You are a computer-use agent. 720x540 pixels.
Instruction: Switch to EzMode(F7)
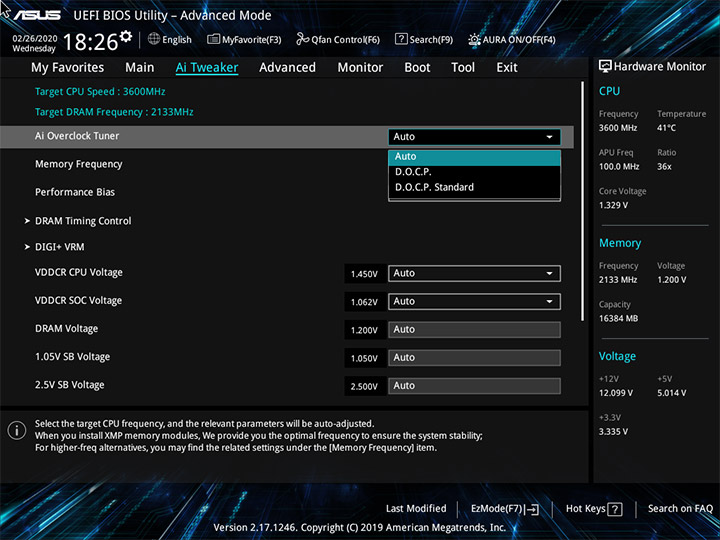click(505, 509)
